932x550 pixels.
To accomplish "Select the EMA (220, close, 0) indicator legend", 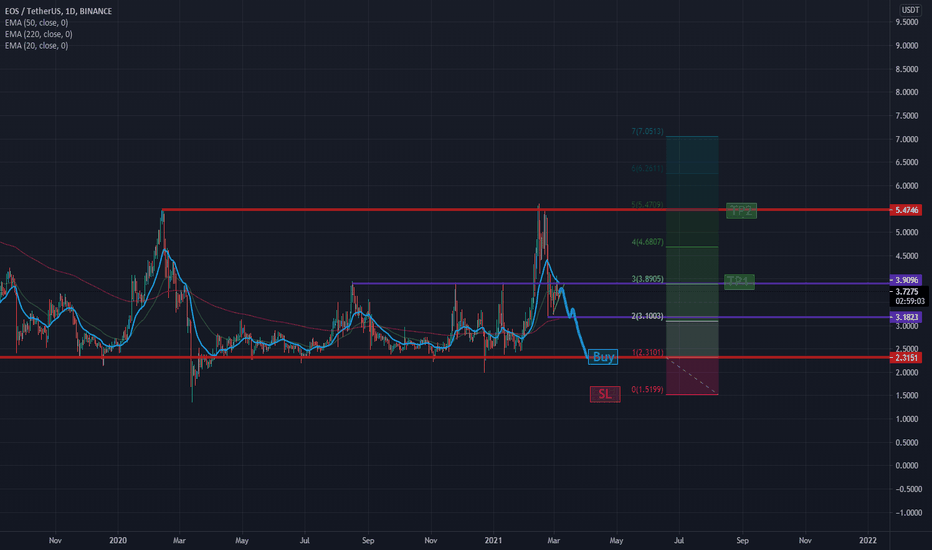I will [x=39, y=34].
